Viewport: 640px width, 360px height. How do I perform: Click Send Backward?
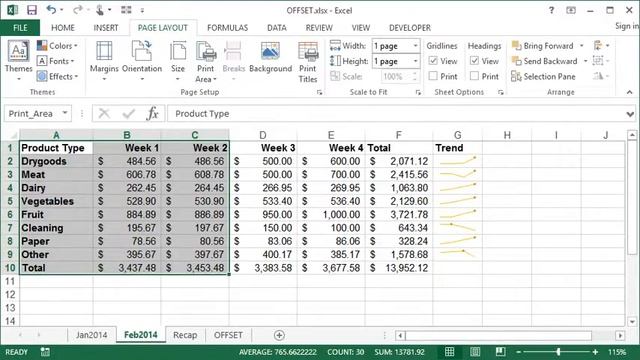point(544,61)
